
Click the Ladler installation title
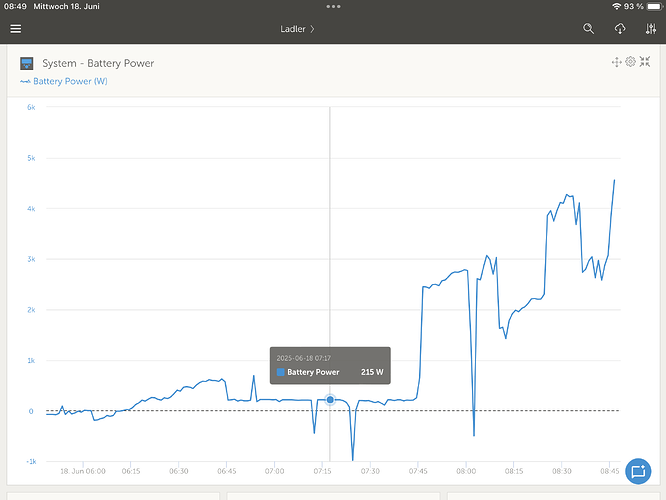293,29
